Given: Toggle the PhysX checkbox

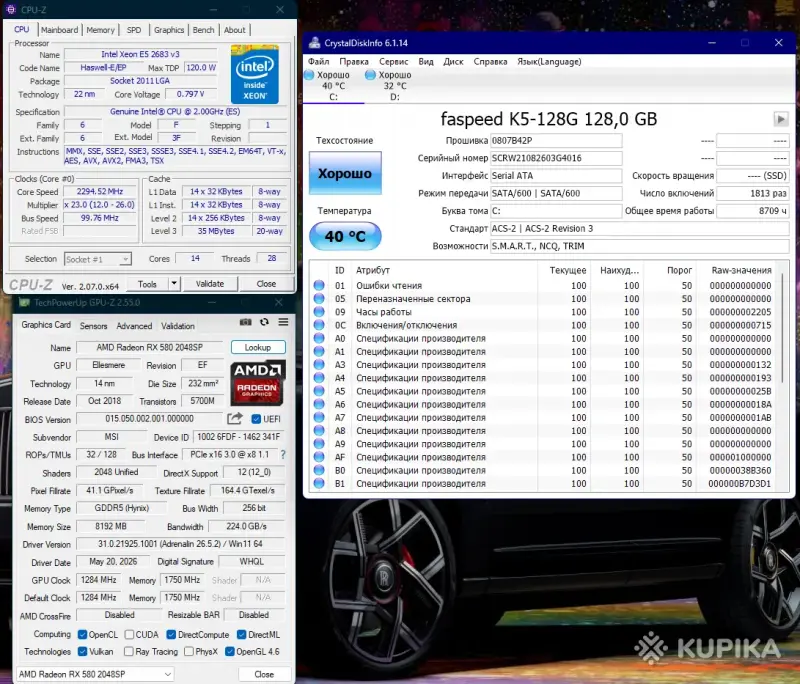Looking at the screenshot, I should [189, 651].
